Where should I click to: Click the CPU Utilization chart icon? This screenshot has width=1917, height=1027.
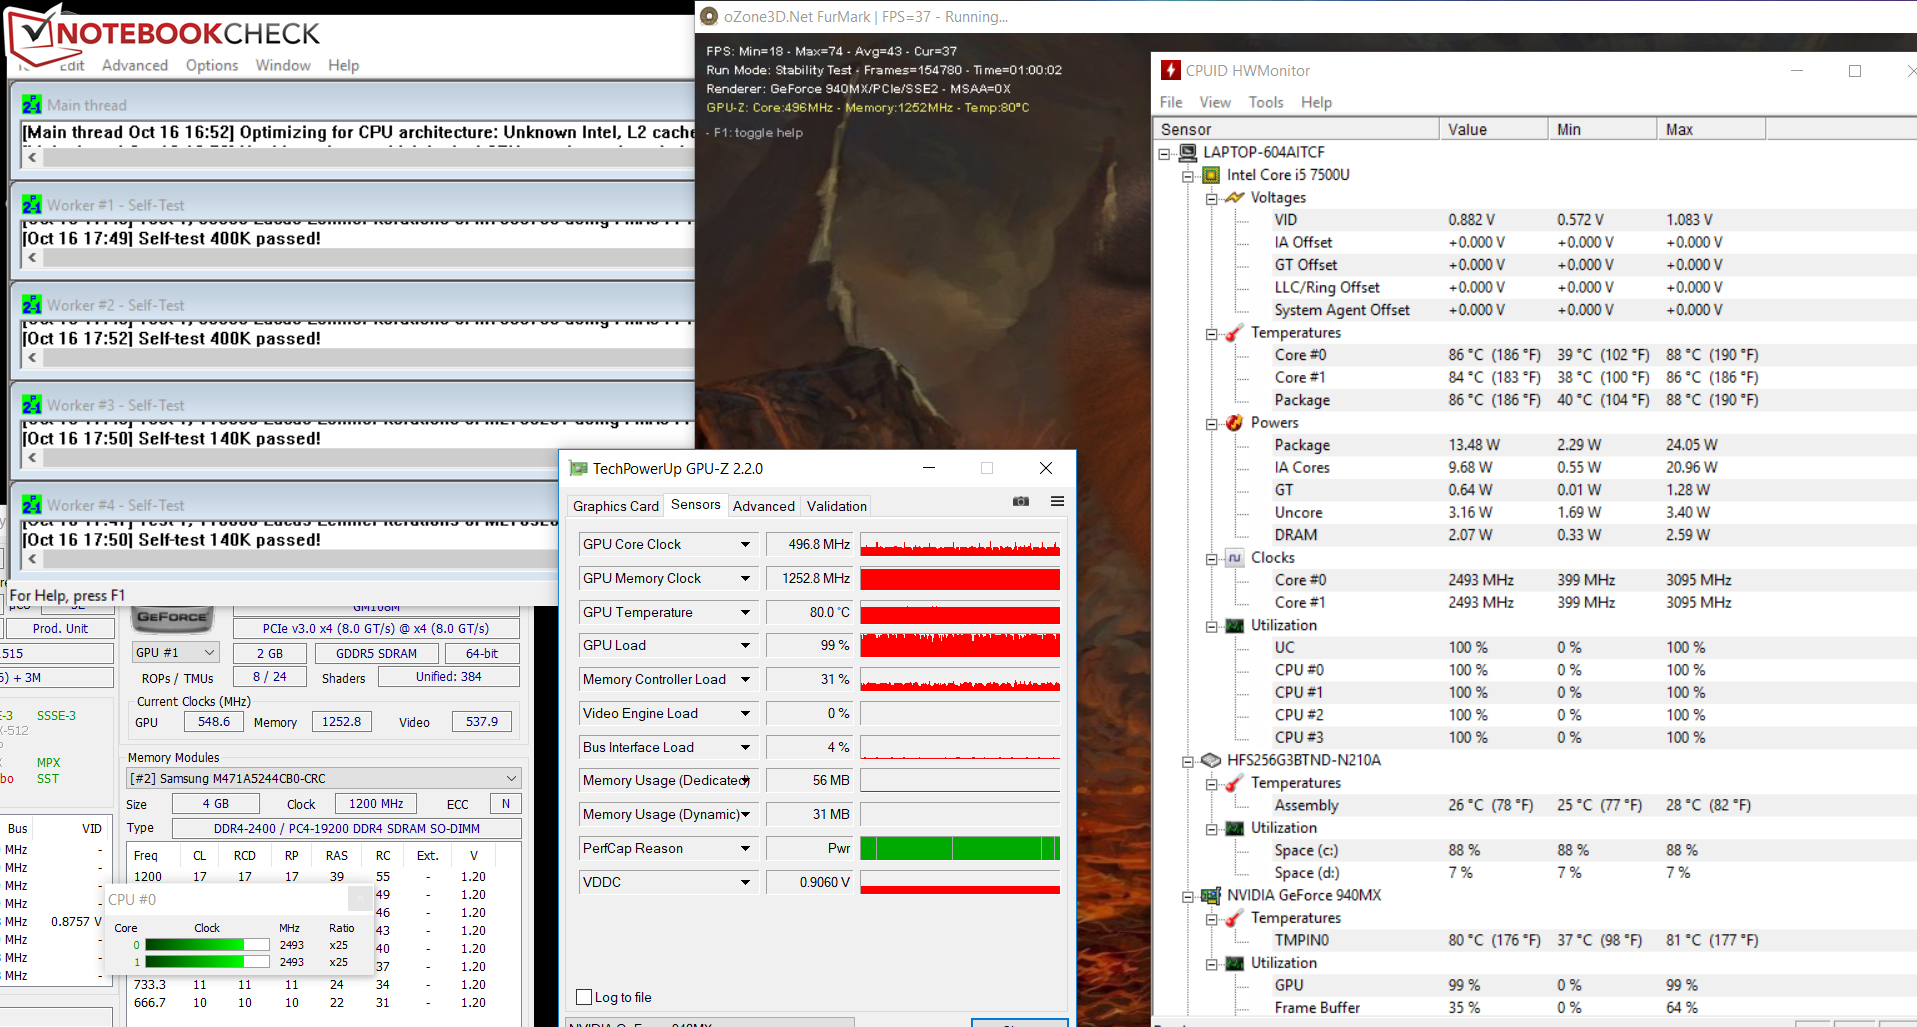pos(1235,625)
